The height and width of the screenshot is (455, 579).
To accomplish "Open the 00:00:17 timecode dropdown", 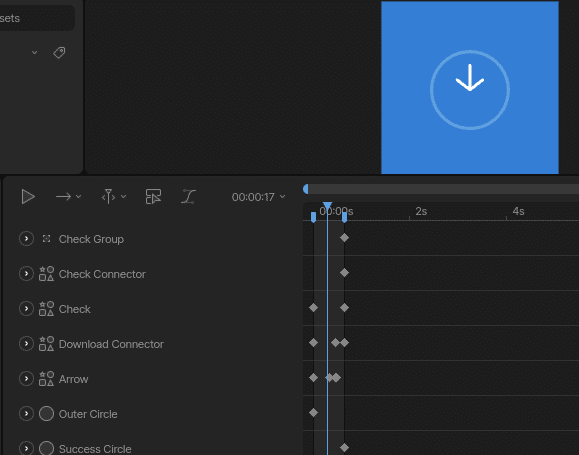I will pos(258,197).
